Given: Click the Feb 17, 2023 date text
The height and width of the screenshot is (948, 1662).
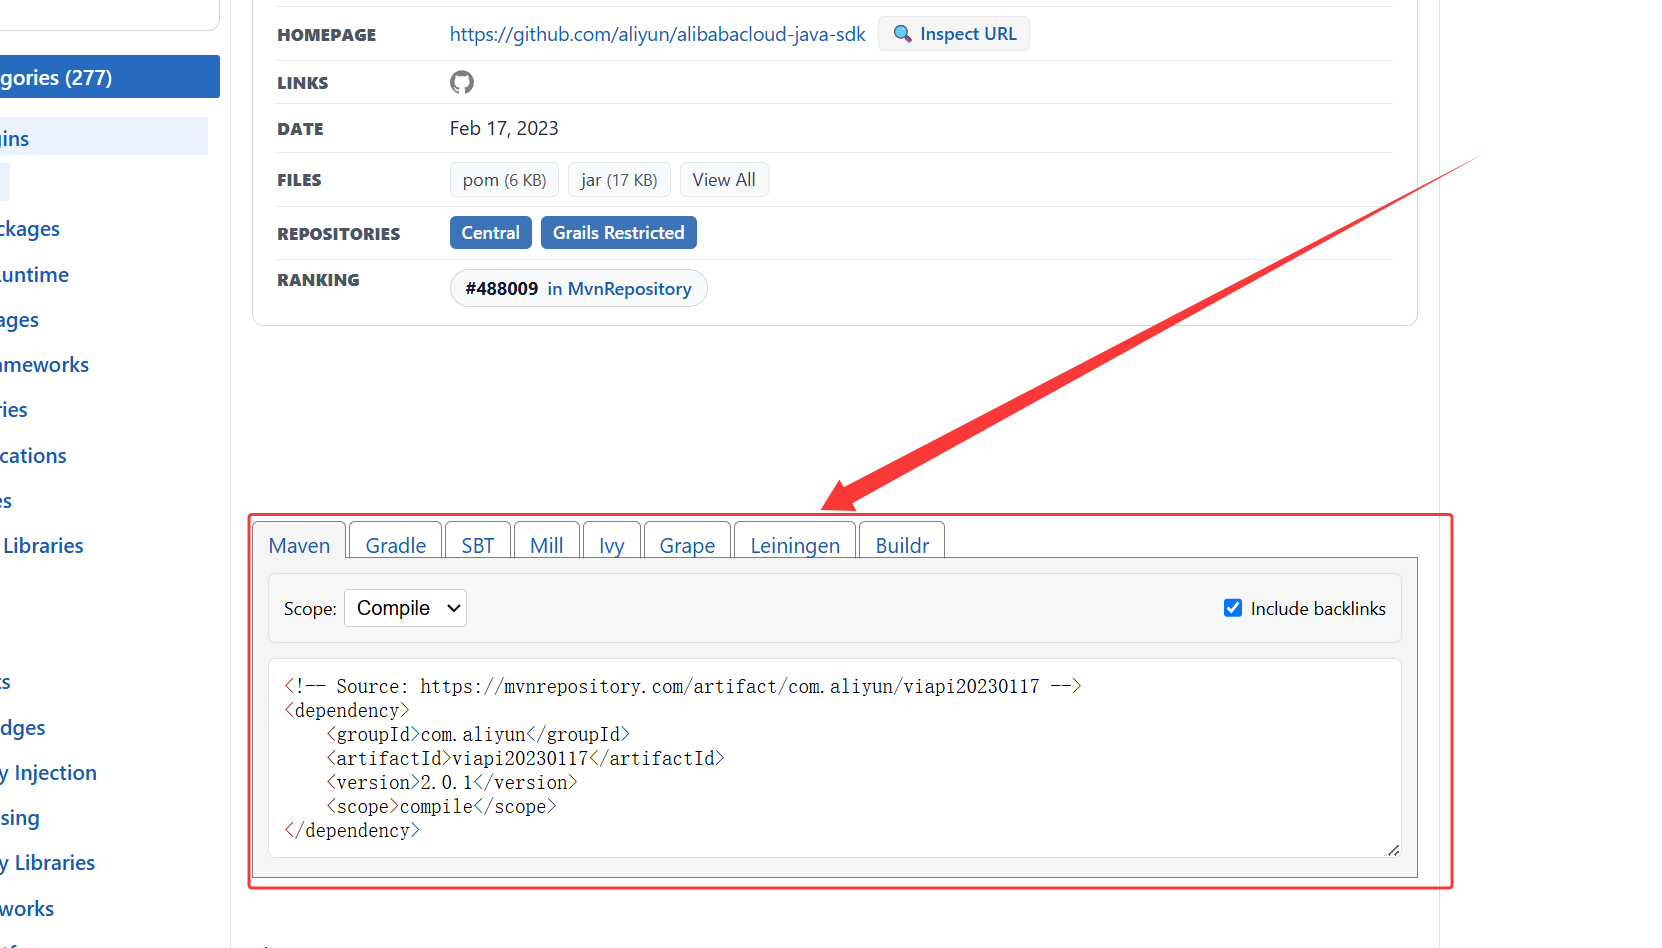Looking at the screenshot, I should (x=504, y=128).
